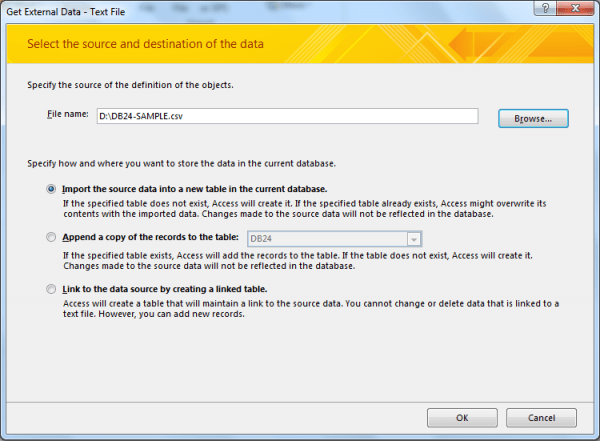The image size is (600, 441).
Task: Click the "File name:" label
Action: pyautogui.click(x=67, y=116)
